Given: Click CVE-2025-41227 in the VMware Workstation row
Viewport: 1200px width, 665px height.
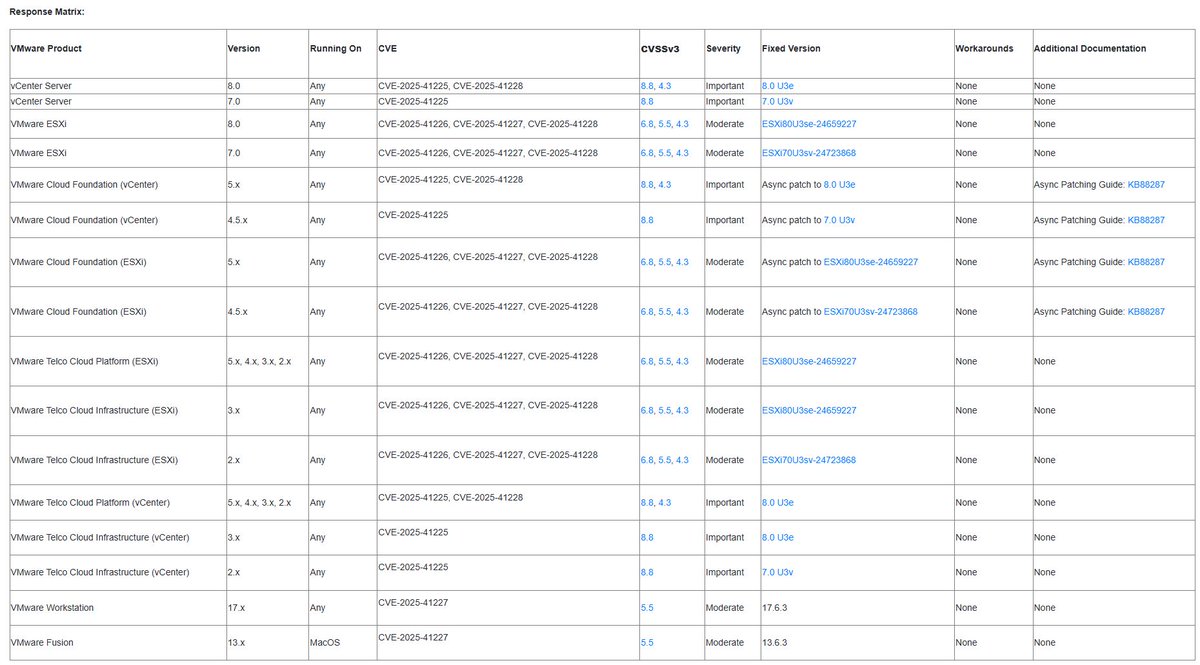Looking at the screenshot, I should [x=413, y=601].
